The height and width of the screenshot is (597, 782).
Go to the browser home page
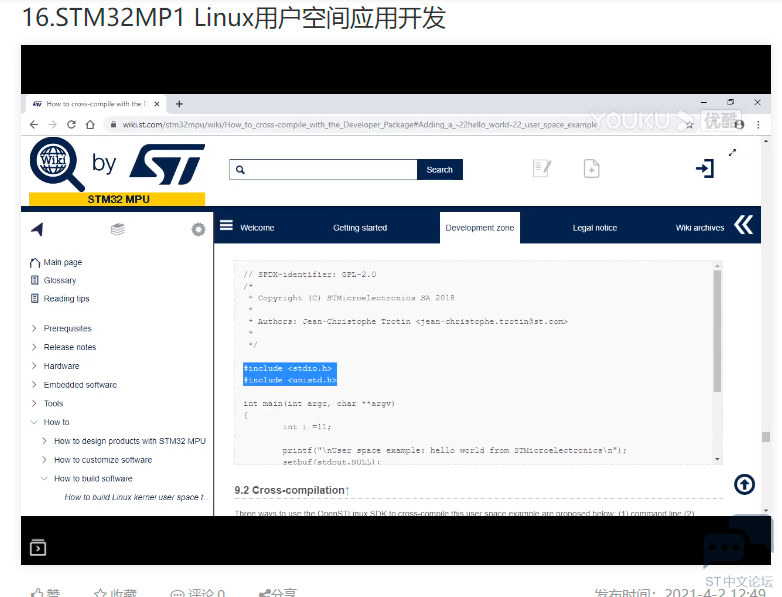(90, 125)
